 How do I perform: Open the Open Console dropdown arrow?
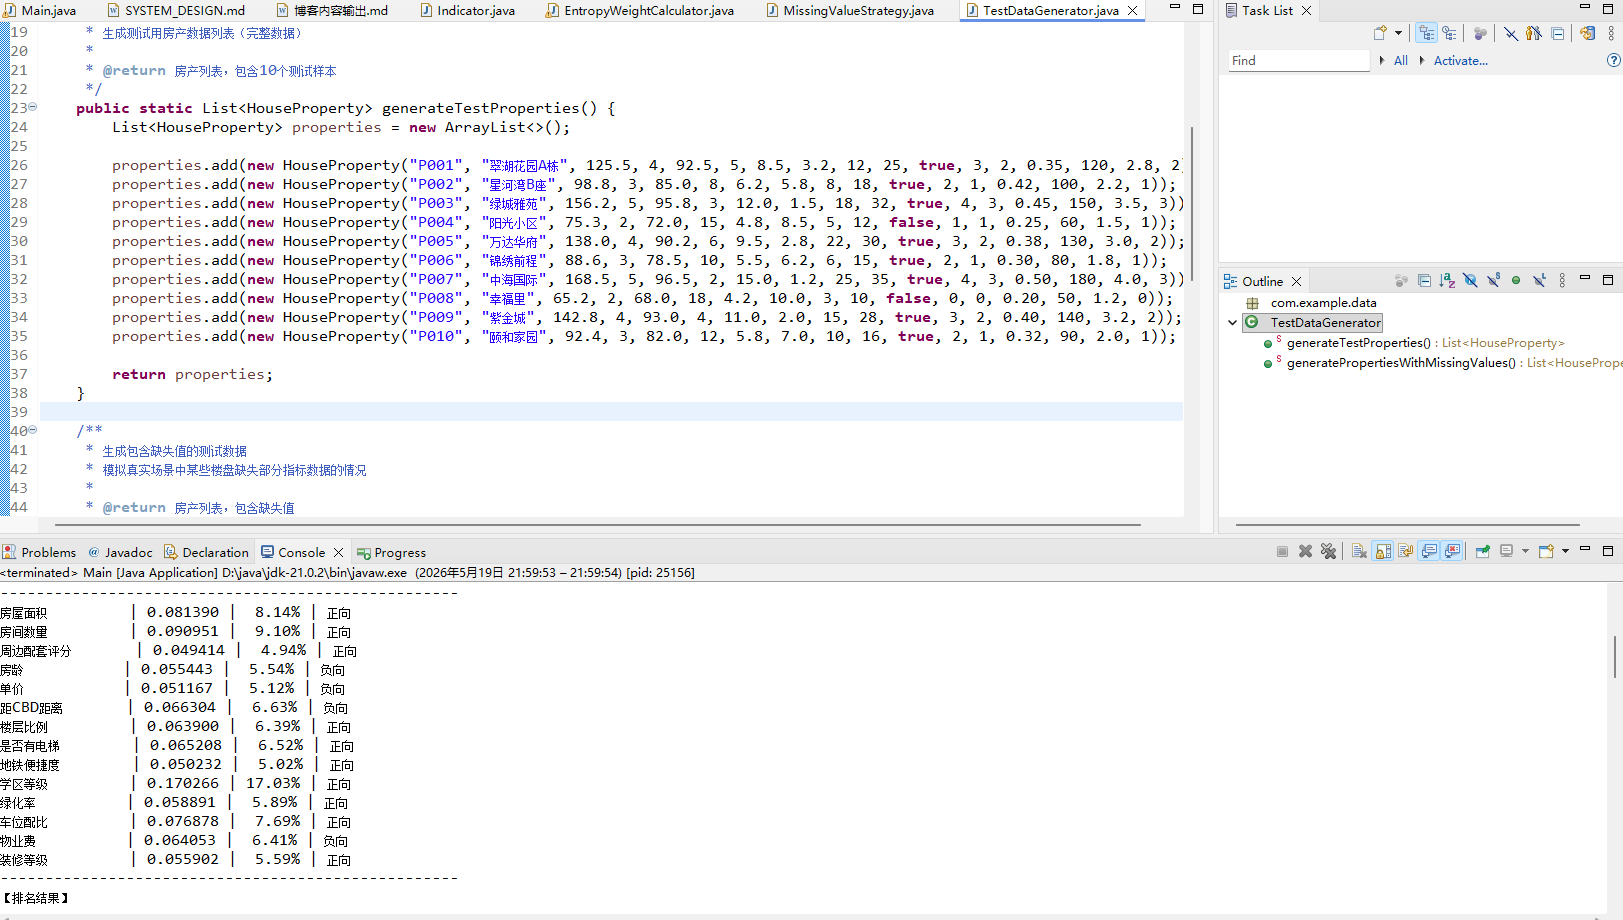pos(1565,551)
